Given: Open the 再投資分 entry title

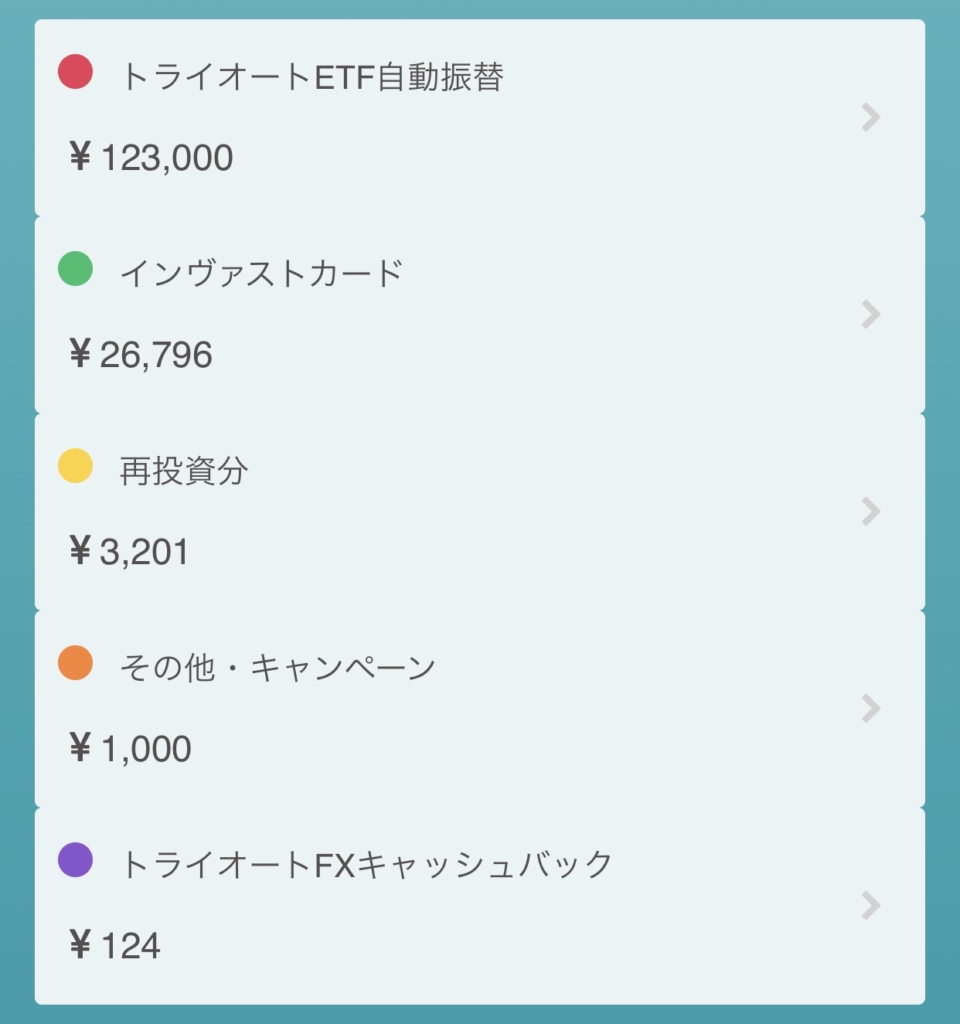Looking at the screenshot, I should pos(184,471).
